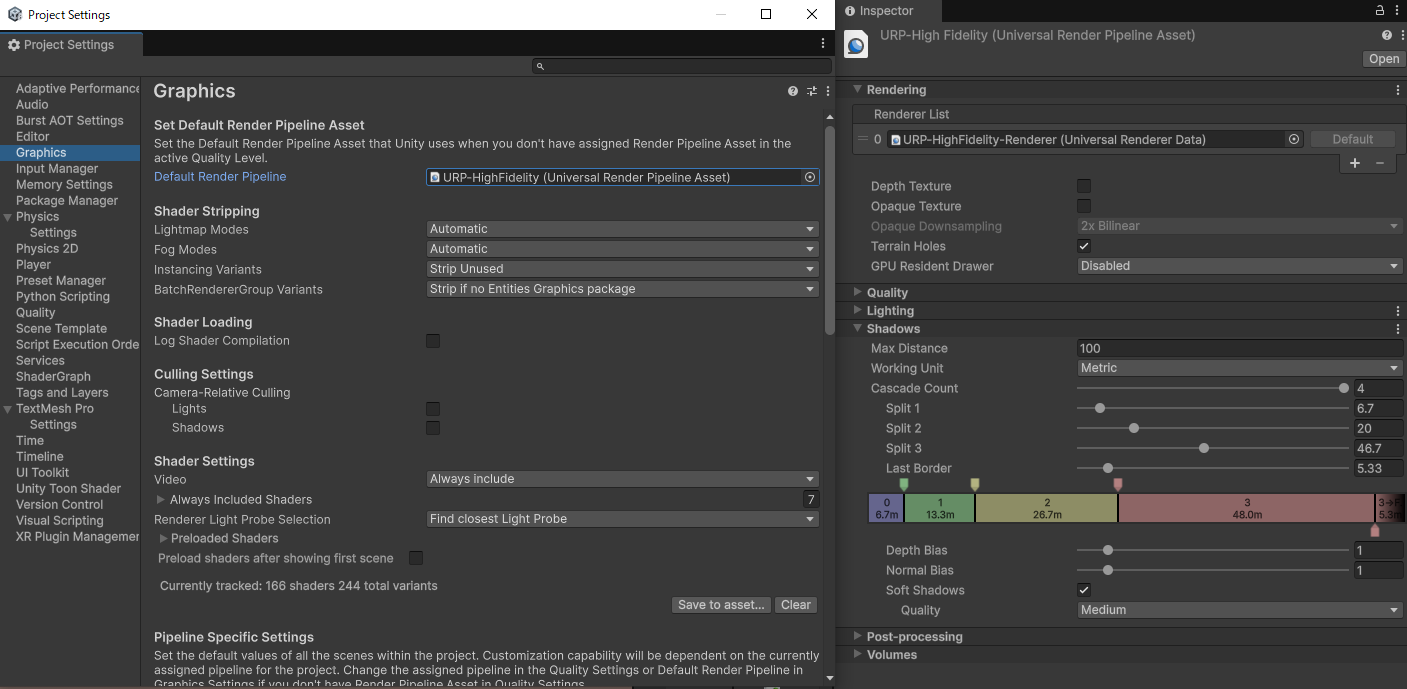
Task: Expand the Volumes section
Action: tap(858, 655)
